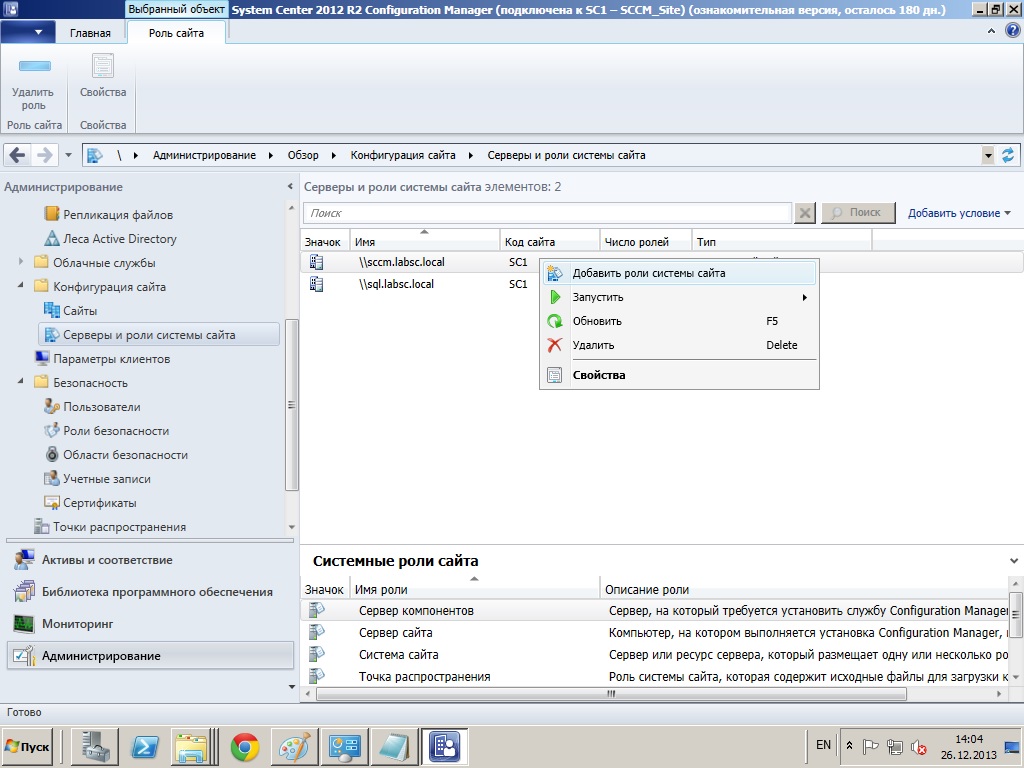Open Пользователи under Безопасность
The image size is (1024, 768).
point(101,407)
